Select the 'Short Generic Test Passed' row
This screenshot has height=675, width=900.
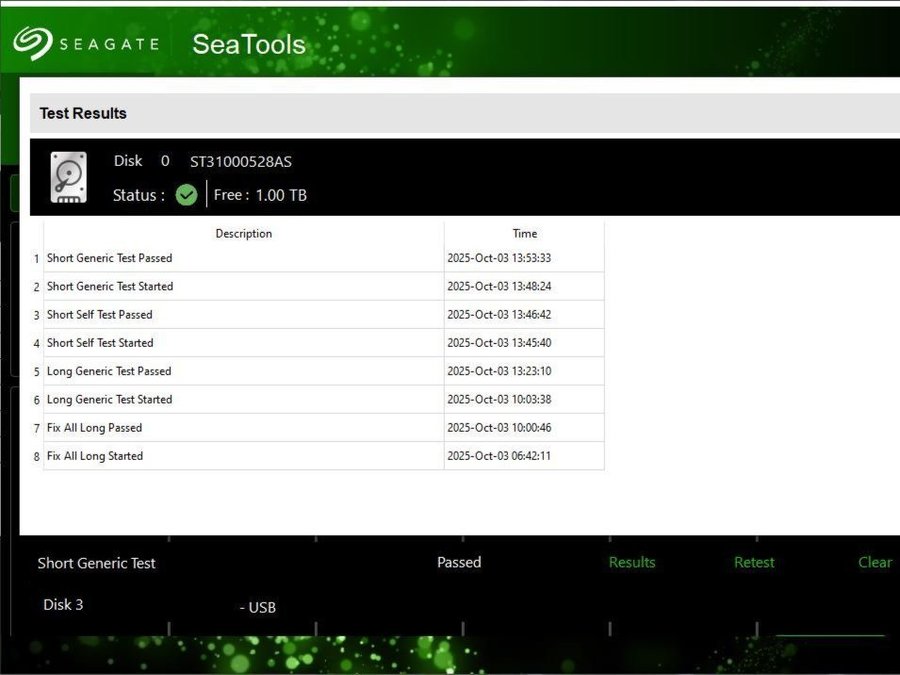(110, 258)
